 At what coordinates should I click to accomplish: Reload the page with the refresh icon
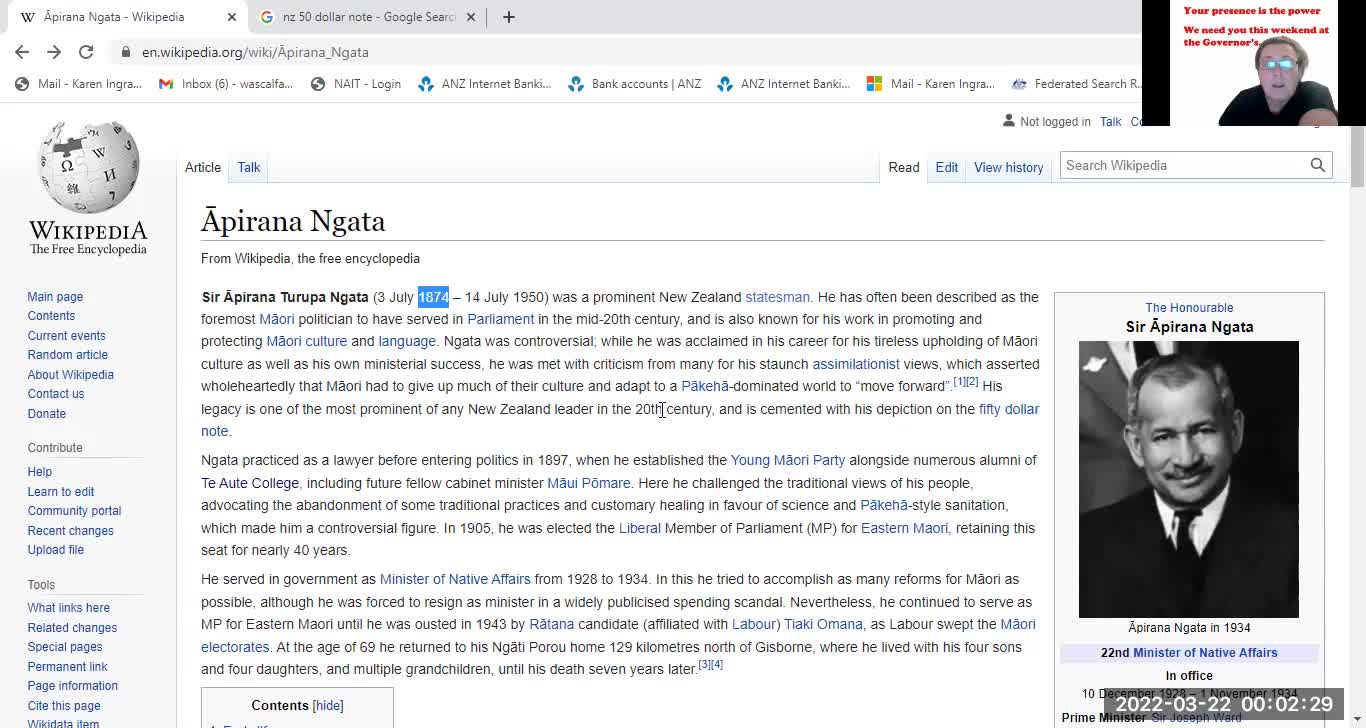pyautogui.click(x=86, y=52)
